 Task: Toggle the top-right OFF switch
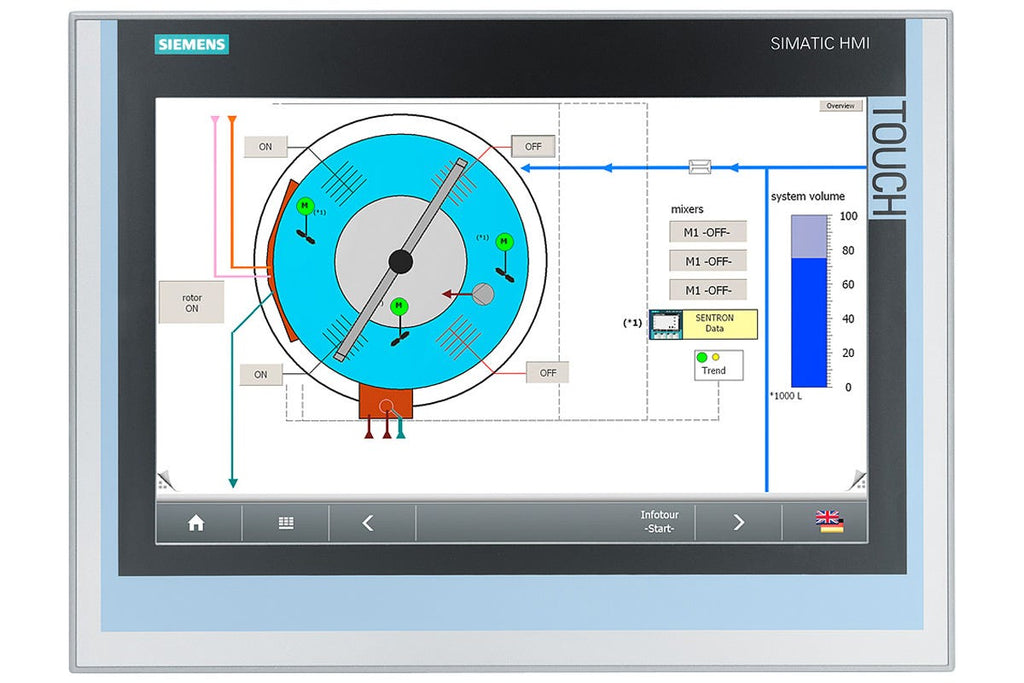click(533, 146)
